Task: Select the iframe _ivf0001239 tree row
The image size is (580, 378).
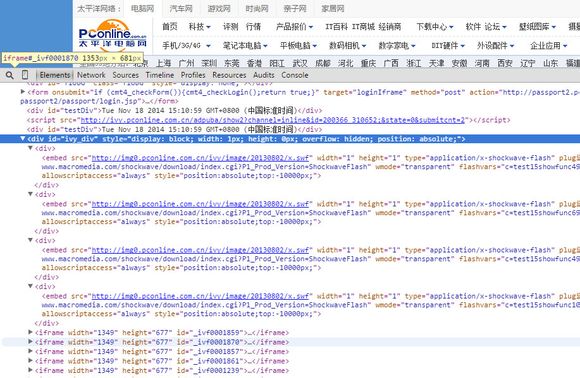Action: pyautogui.click(x=290, y=371)
